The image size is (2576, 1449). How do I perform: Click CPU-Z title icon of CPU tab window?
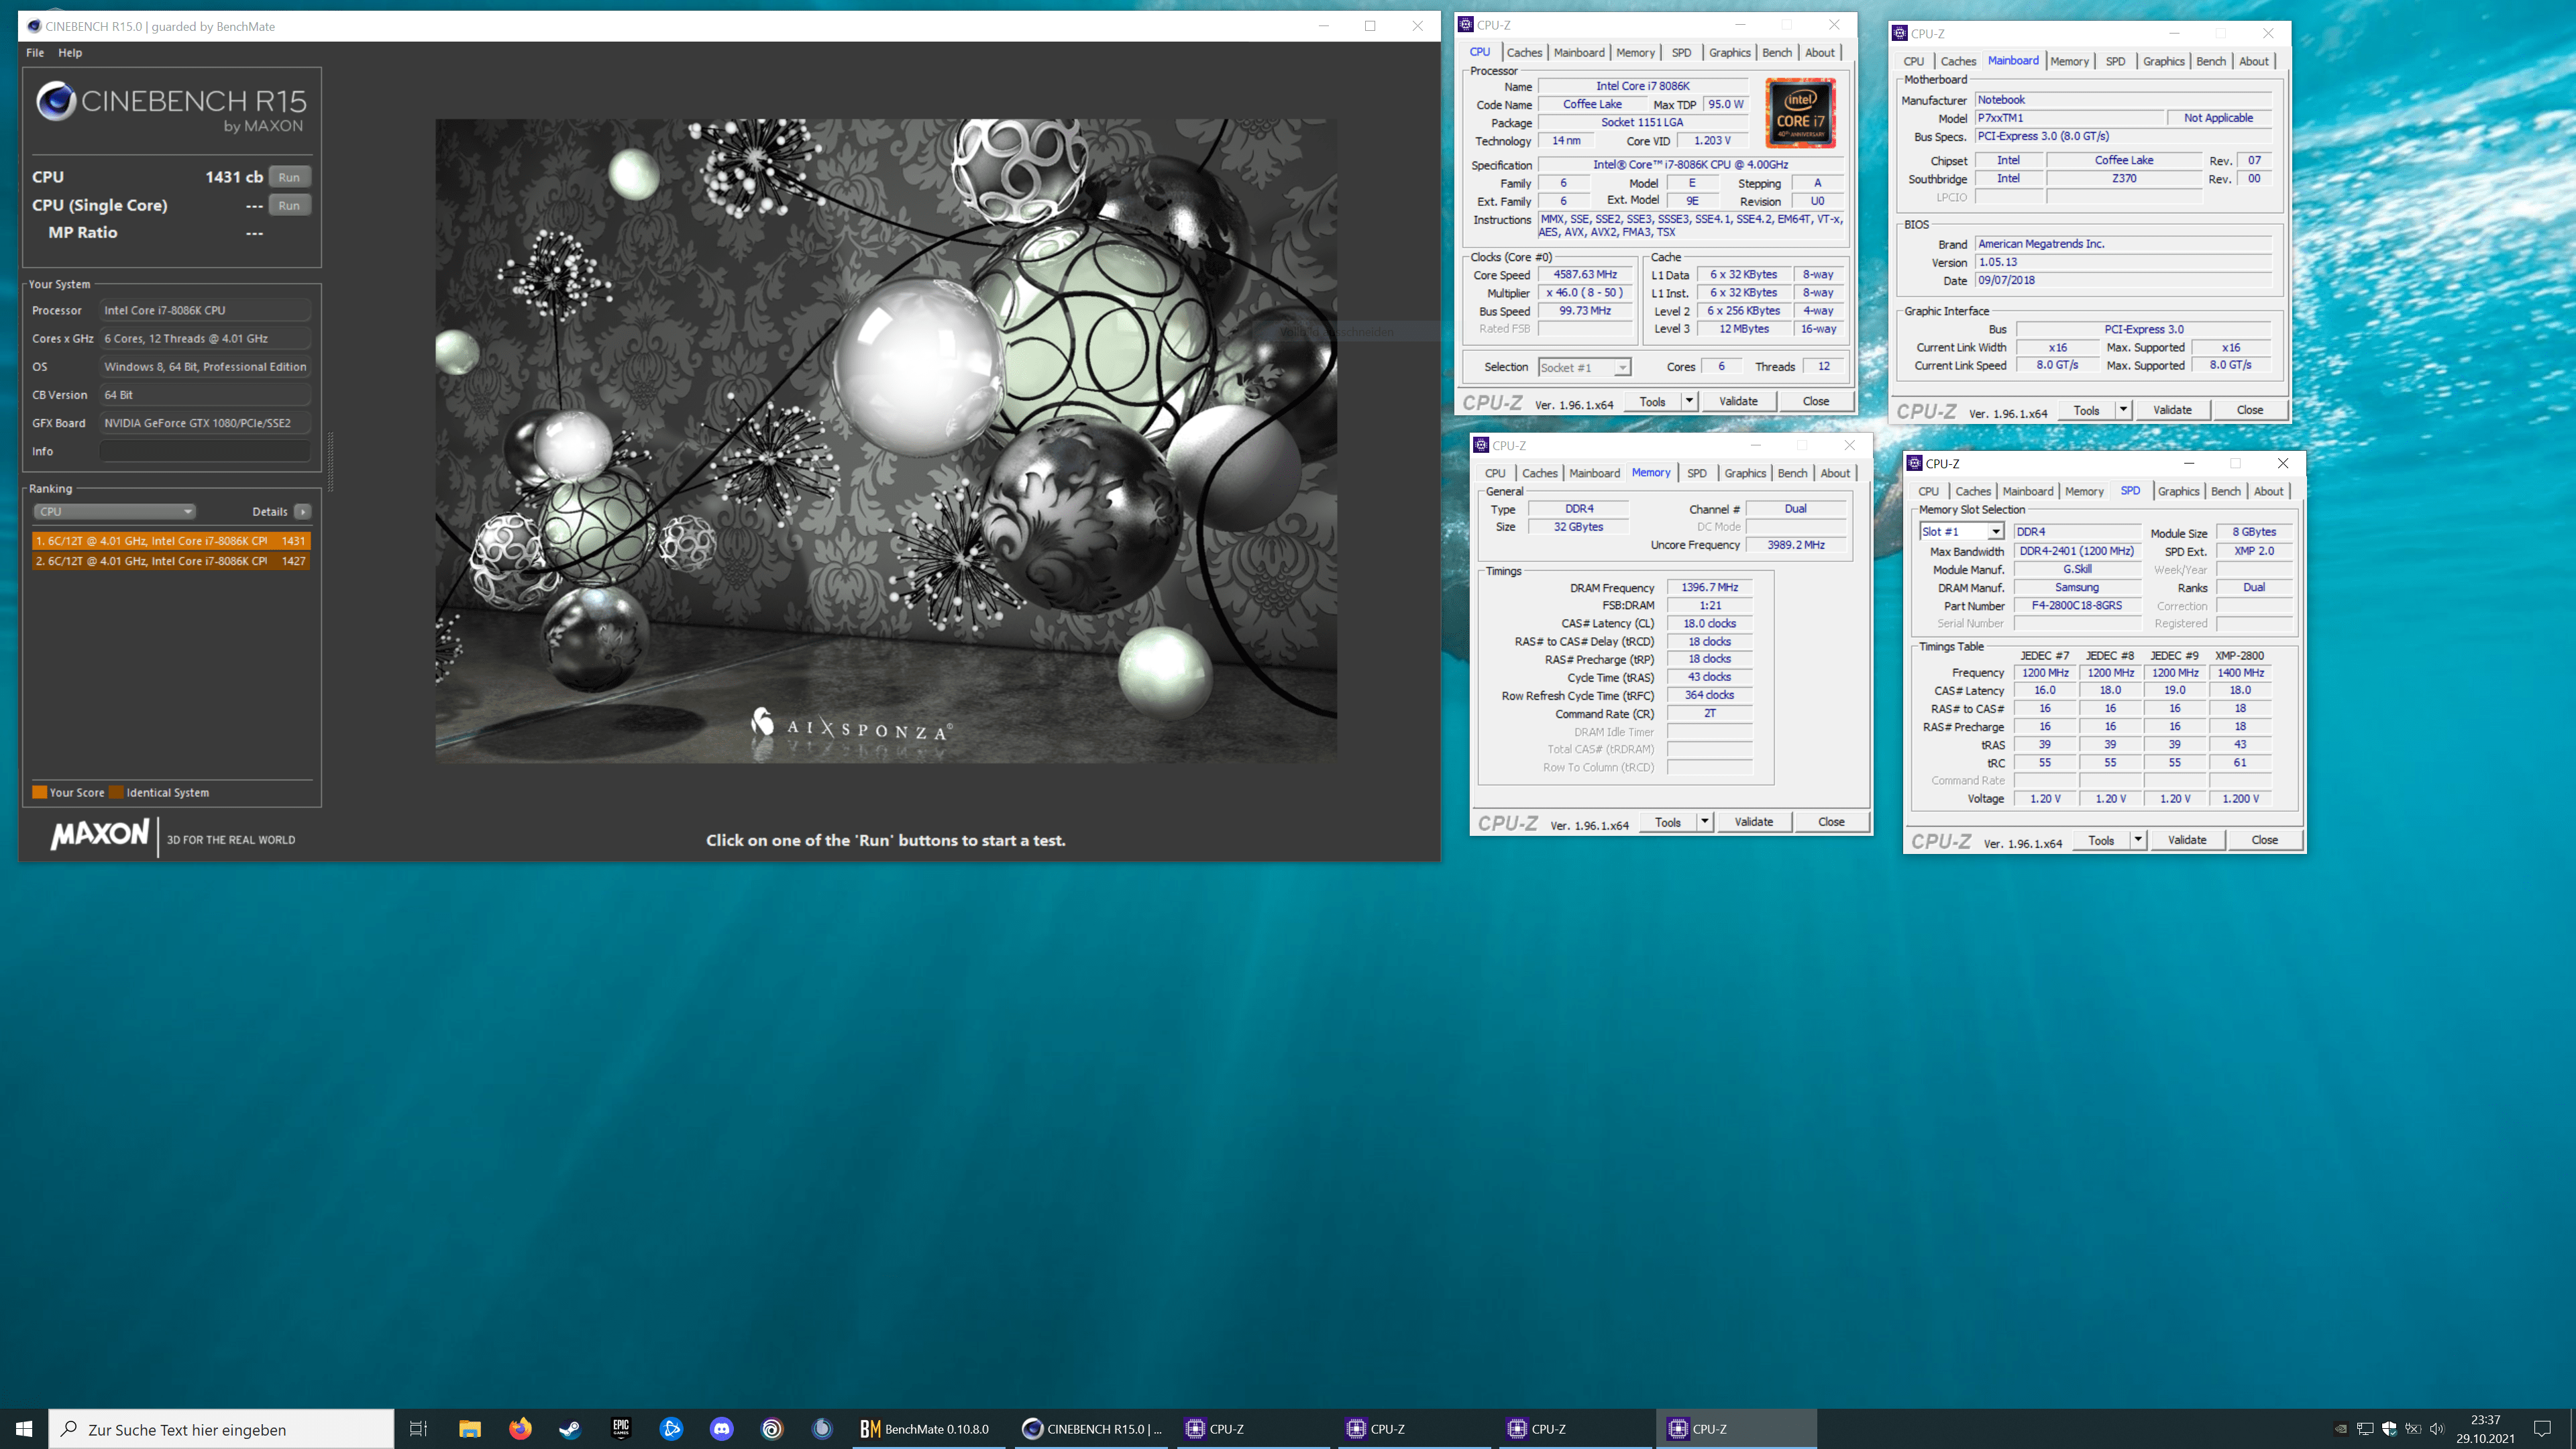pyautogui.click(x=1466, y=25)
